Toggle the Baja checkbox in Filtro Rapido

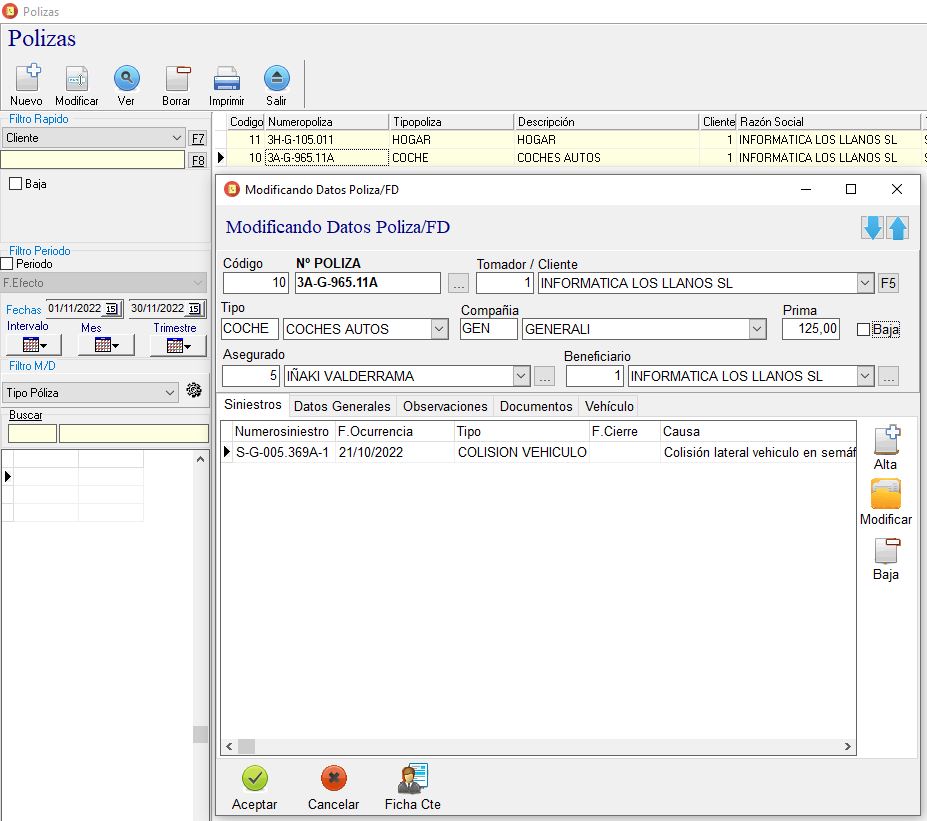click(x=16, y=184)
